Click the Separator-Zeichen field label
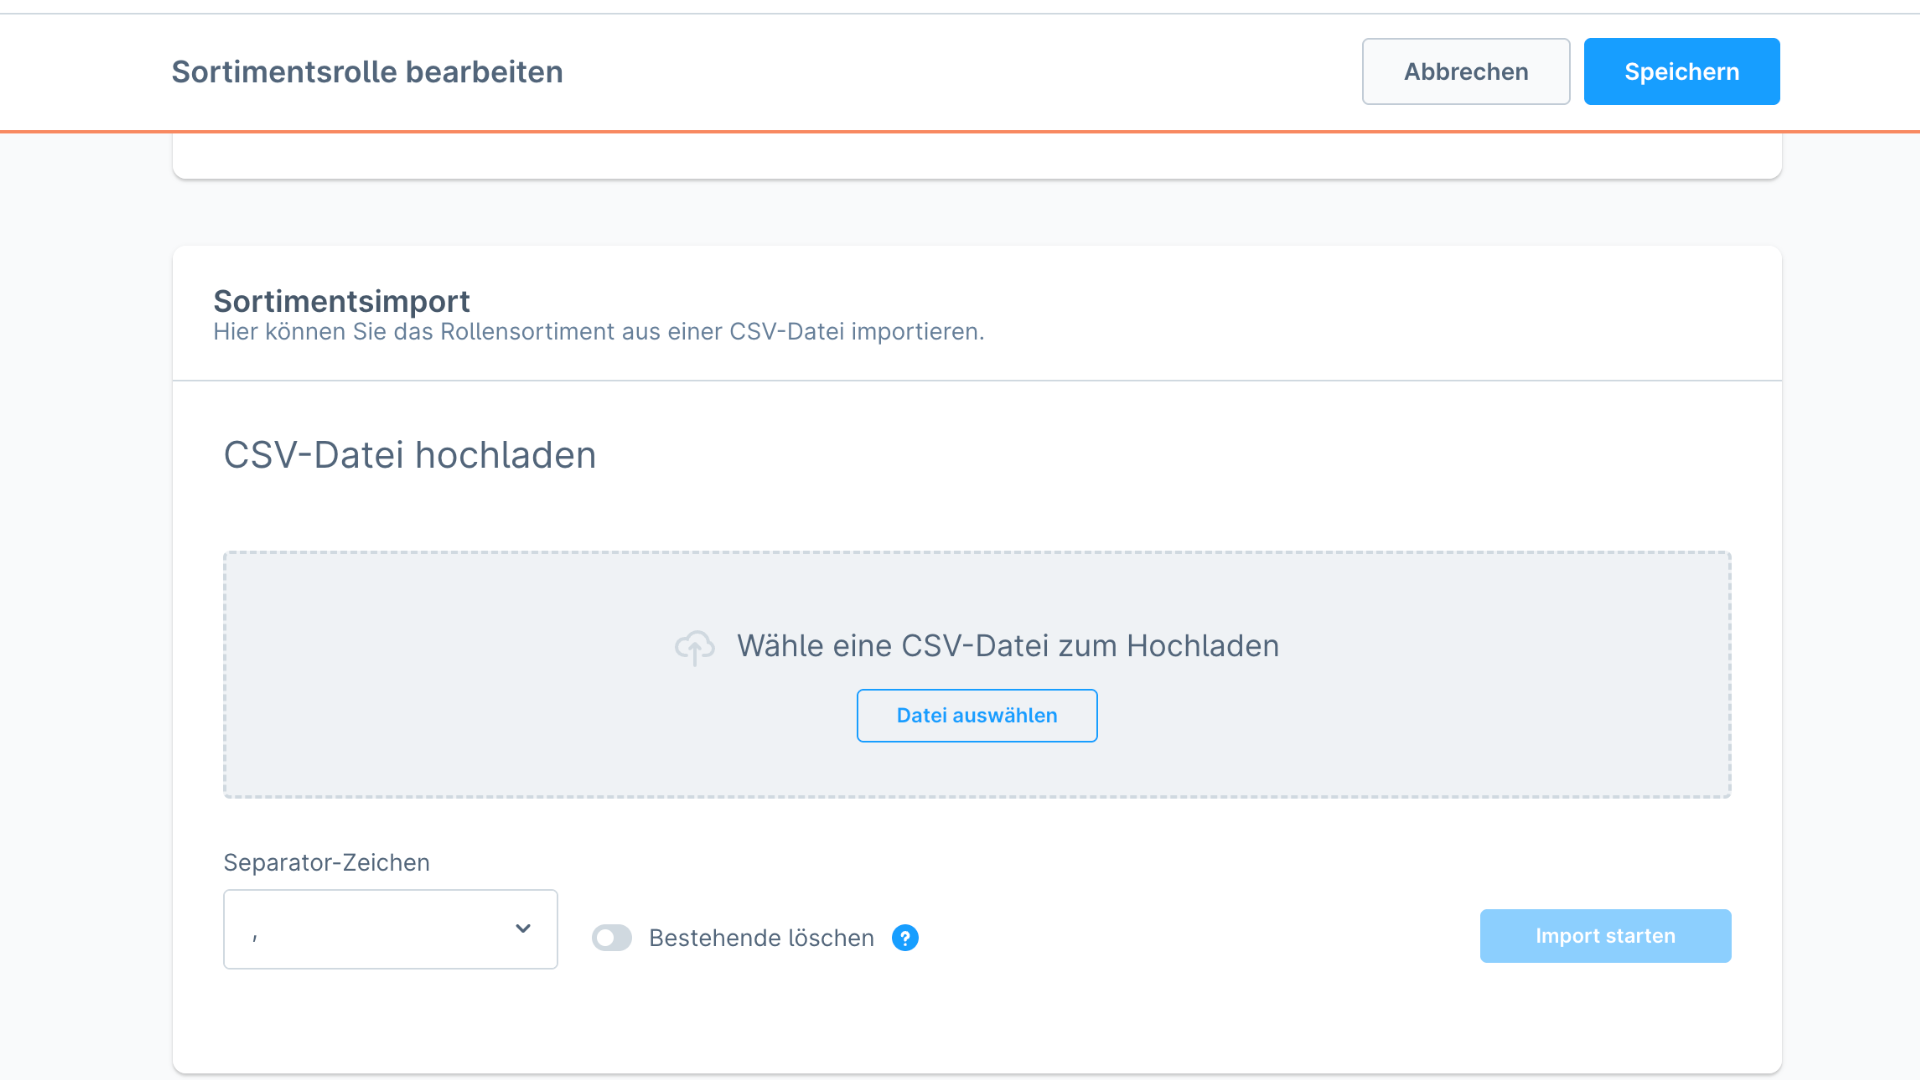Image resolution: width=1920 pixels, height=1080 pixels. click(326, 863)
